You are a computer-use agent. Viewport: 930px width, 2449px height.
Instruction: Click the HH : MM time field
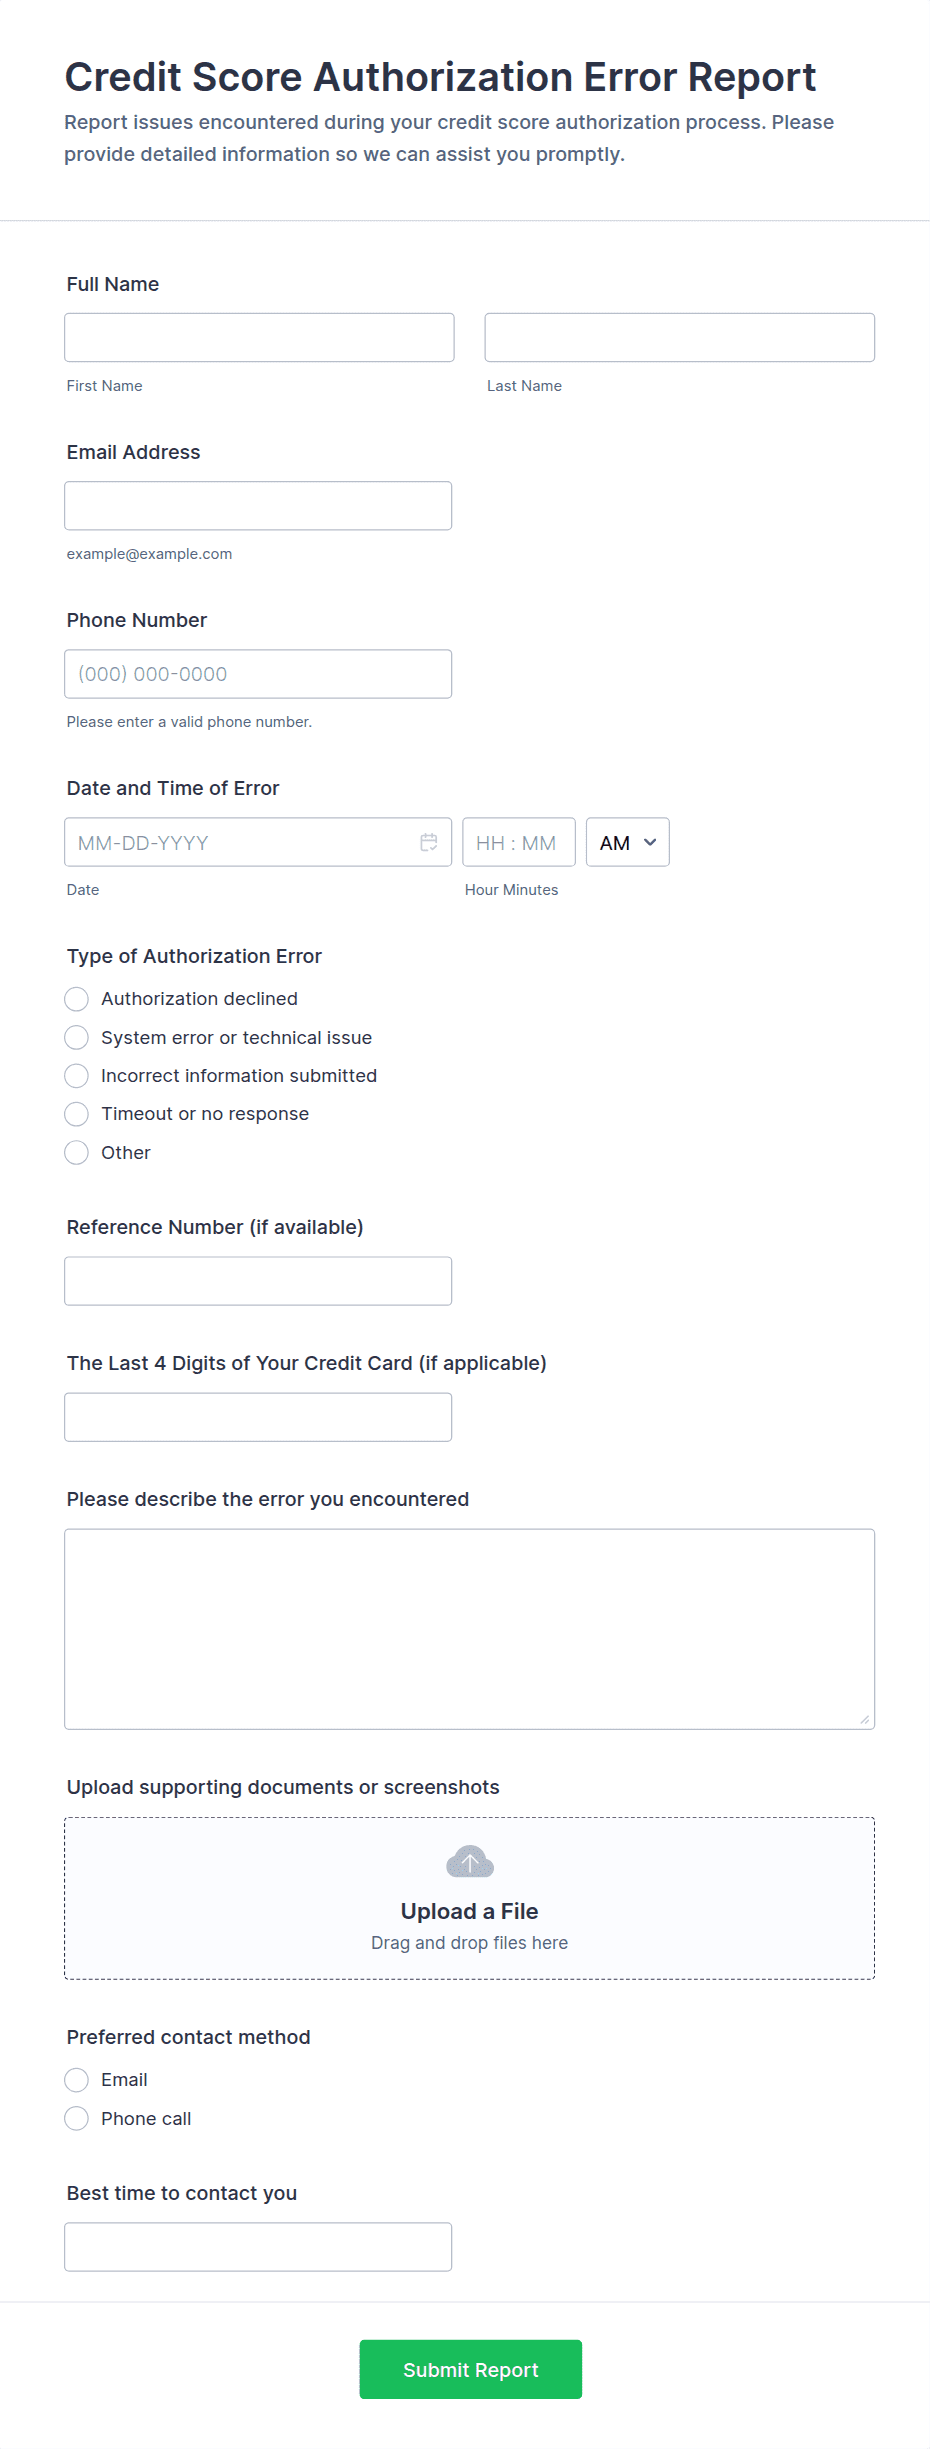pyautogui.click(x=519, y=842)
